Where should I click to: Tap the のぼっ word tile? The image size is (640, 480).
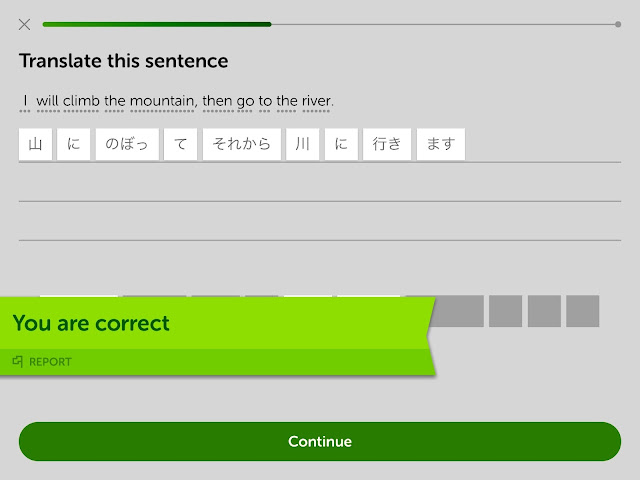click(x=127, y=144)
